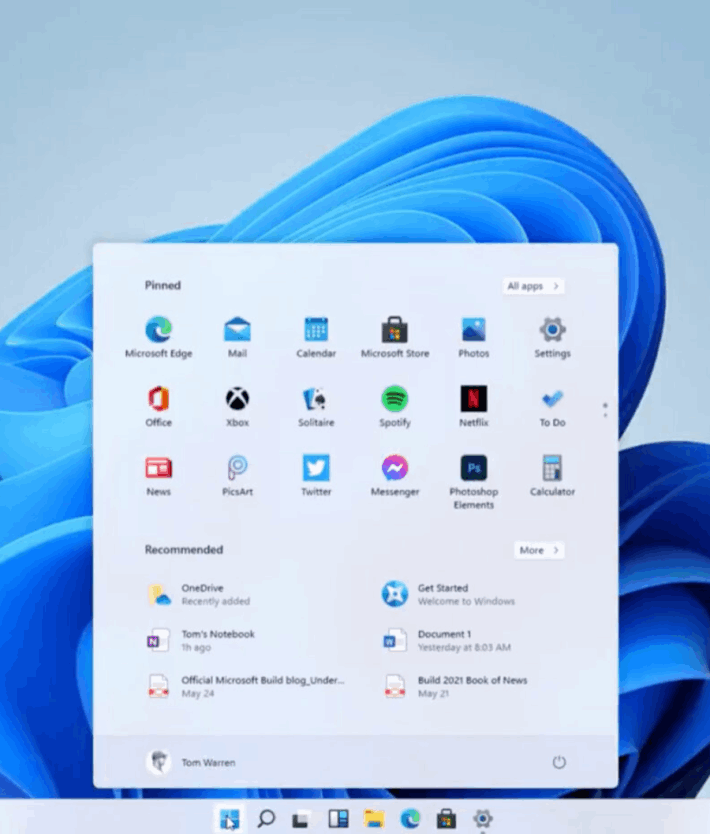This screenshot has height=834, width=710.
Task: Click the All apps button
Action: click(x=533, y=286)
